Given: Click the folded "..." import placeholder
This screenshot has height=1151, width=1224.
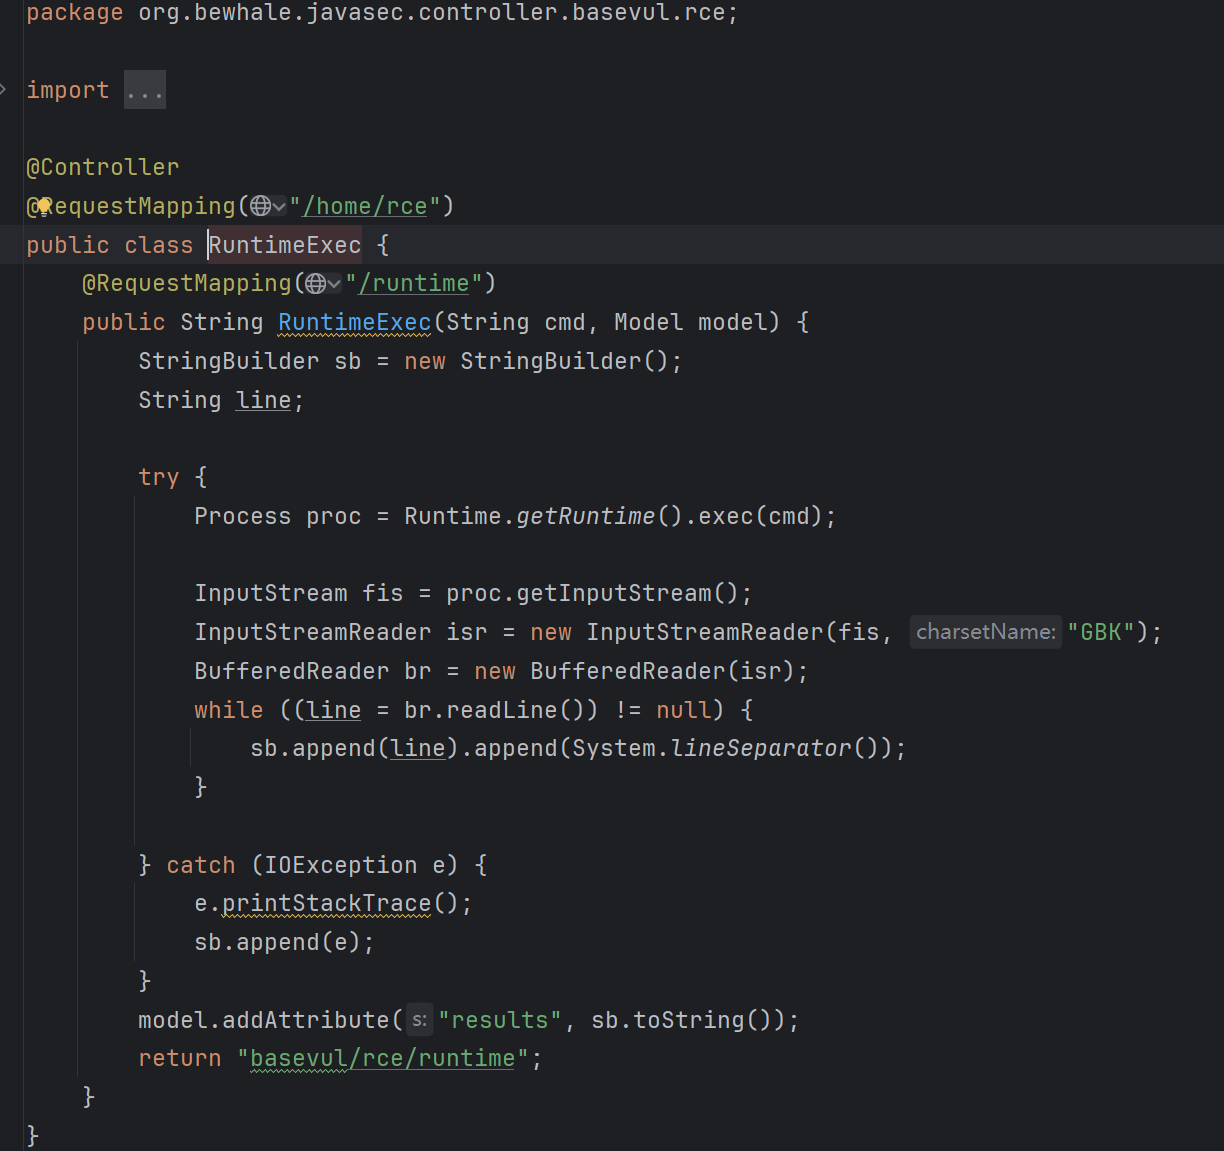Looking at the screenshot, I should click(145, 90).
